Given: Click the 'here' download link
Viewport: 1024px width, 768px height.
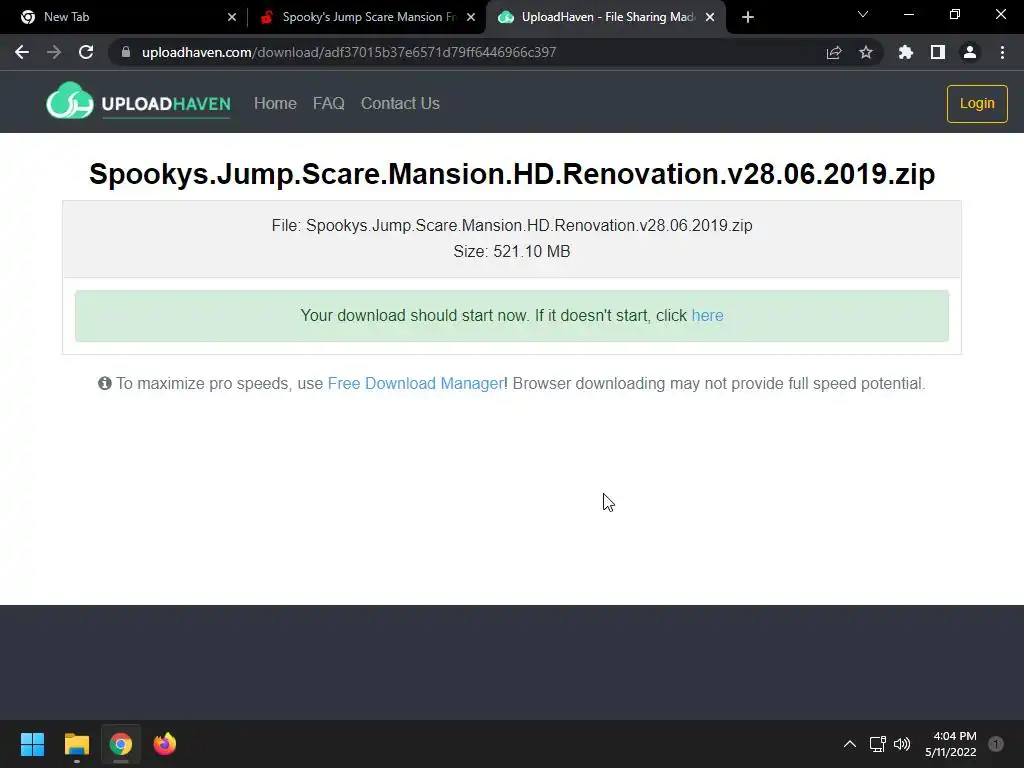Looking at the screenshot, I should tap(707, 315).
